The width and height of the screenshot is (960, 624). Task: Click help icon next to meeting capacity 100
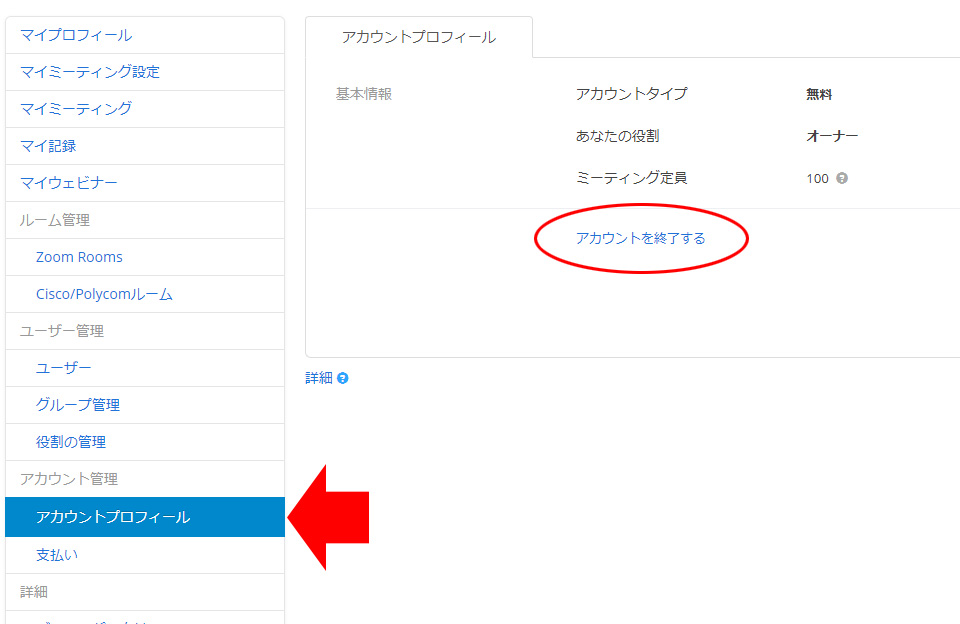click(842, 179)
